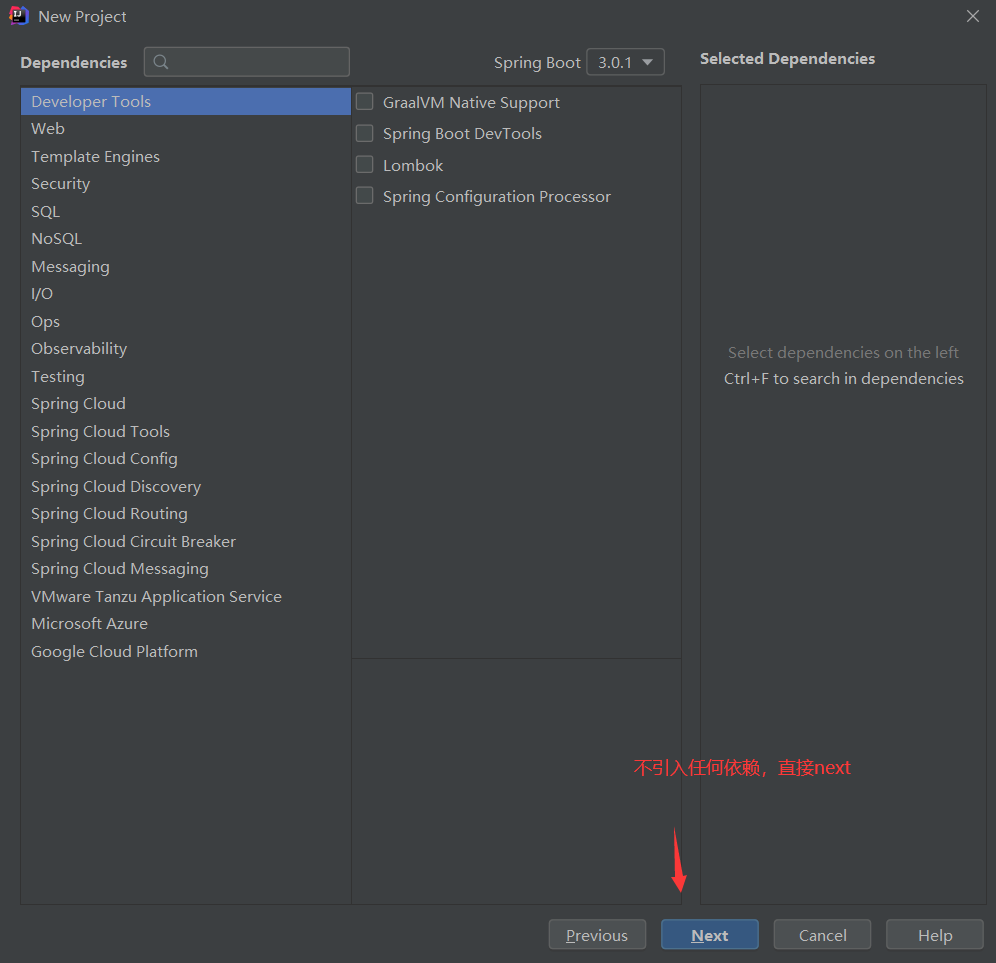Check GraalVM Native Support checkbox

(365, 102)
